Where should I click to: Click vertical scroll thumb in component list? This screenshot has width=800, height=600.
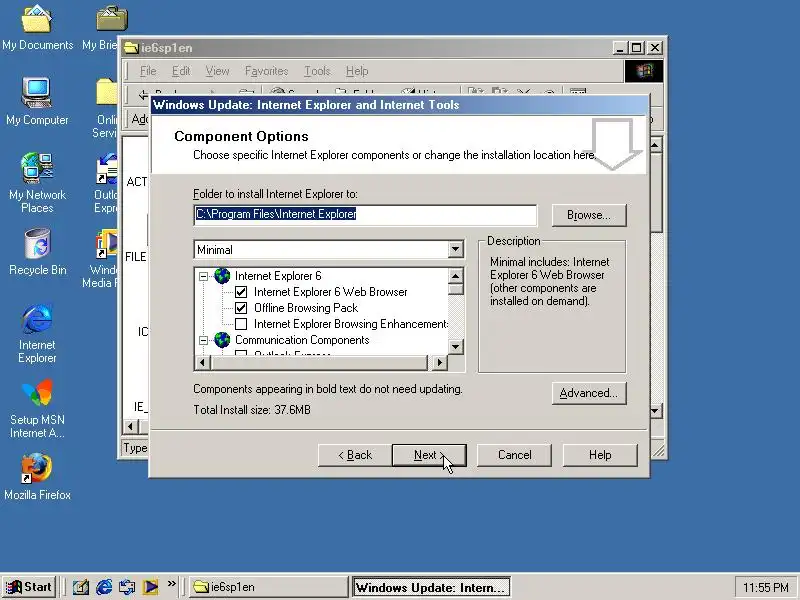click(456, 289)
